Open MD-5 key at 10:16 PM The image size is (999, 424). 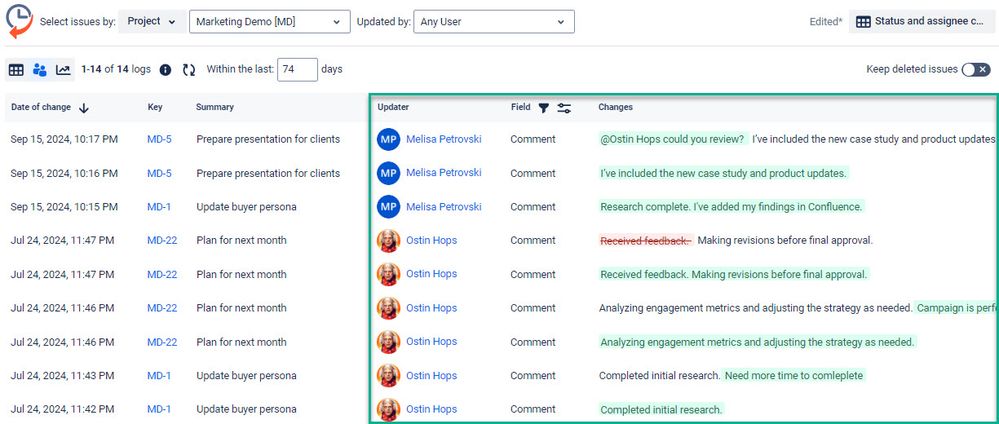click(159, 173)
